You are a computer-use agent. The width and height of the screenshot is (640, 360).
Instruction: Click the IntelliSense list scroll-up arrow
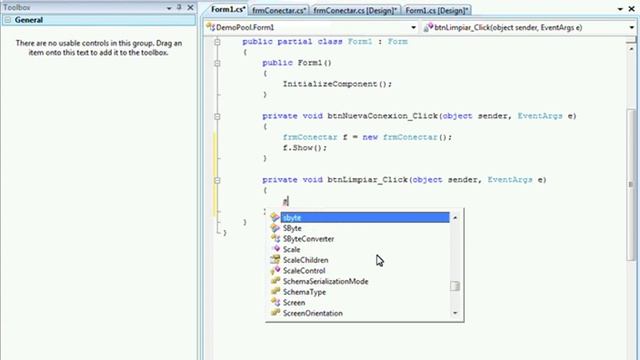(x=455, y=218)
